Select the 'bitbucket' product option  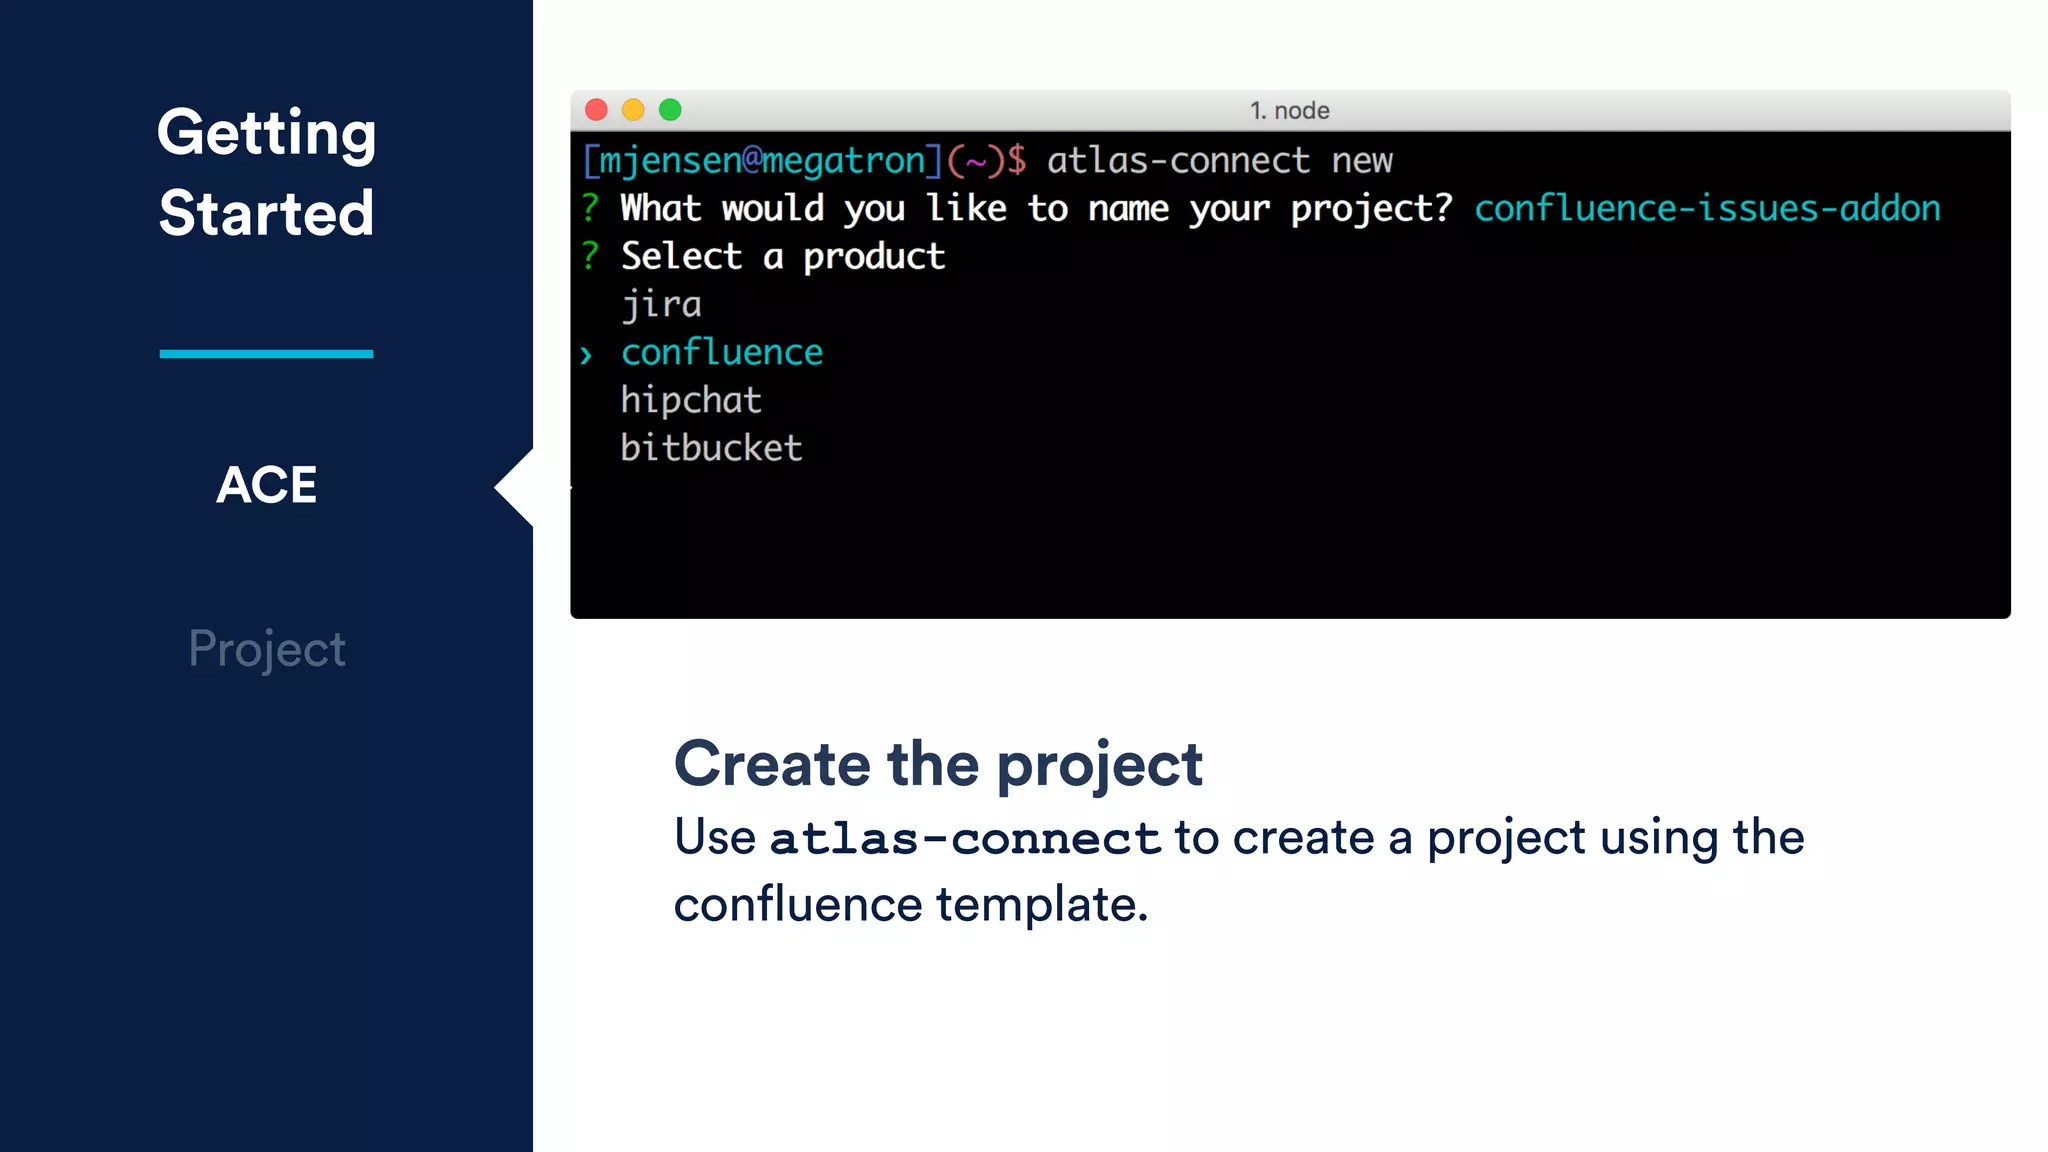[711, 448]
